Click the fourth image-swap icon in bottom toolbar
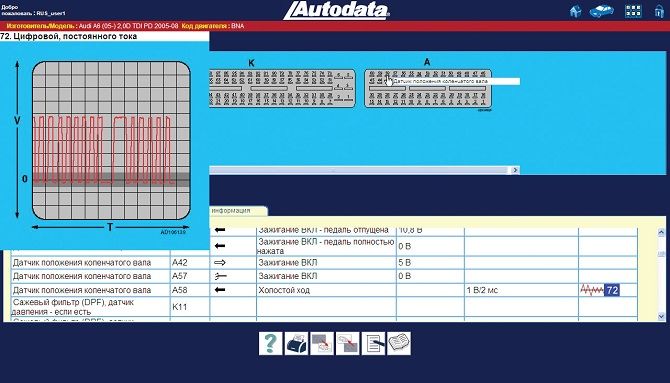 coord(347,343)
